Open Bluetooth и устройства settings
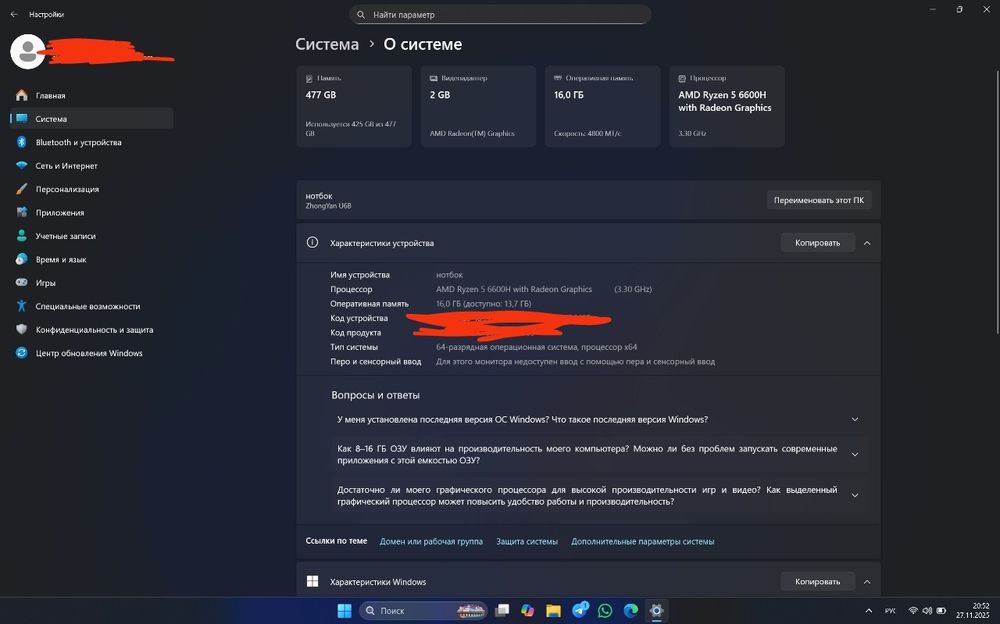This screenshot has height=624, width=1000. pos(91,142)
